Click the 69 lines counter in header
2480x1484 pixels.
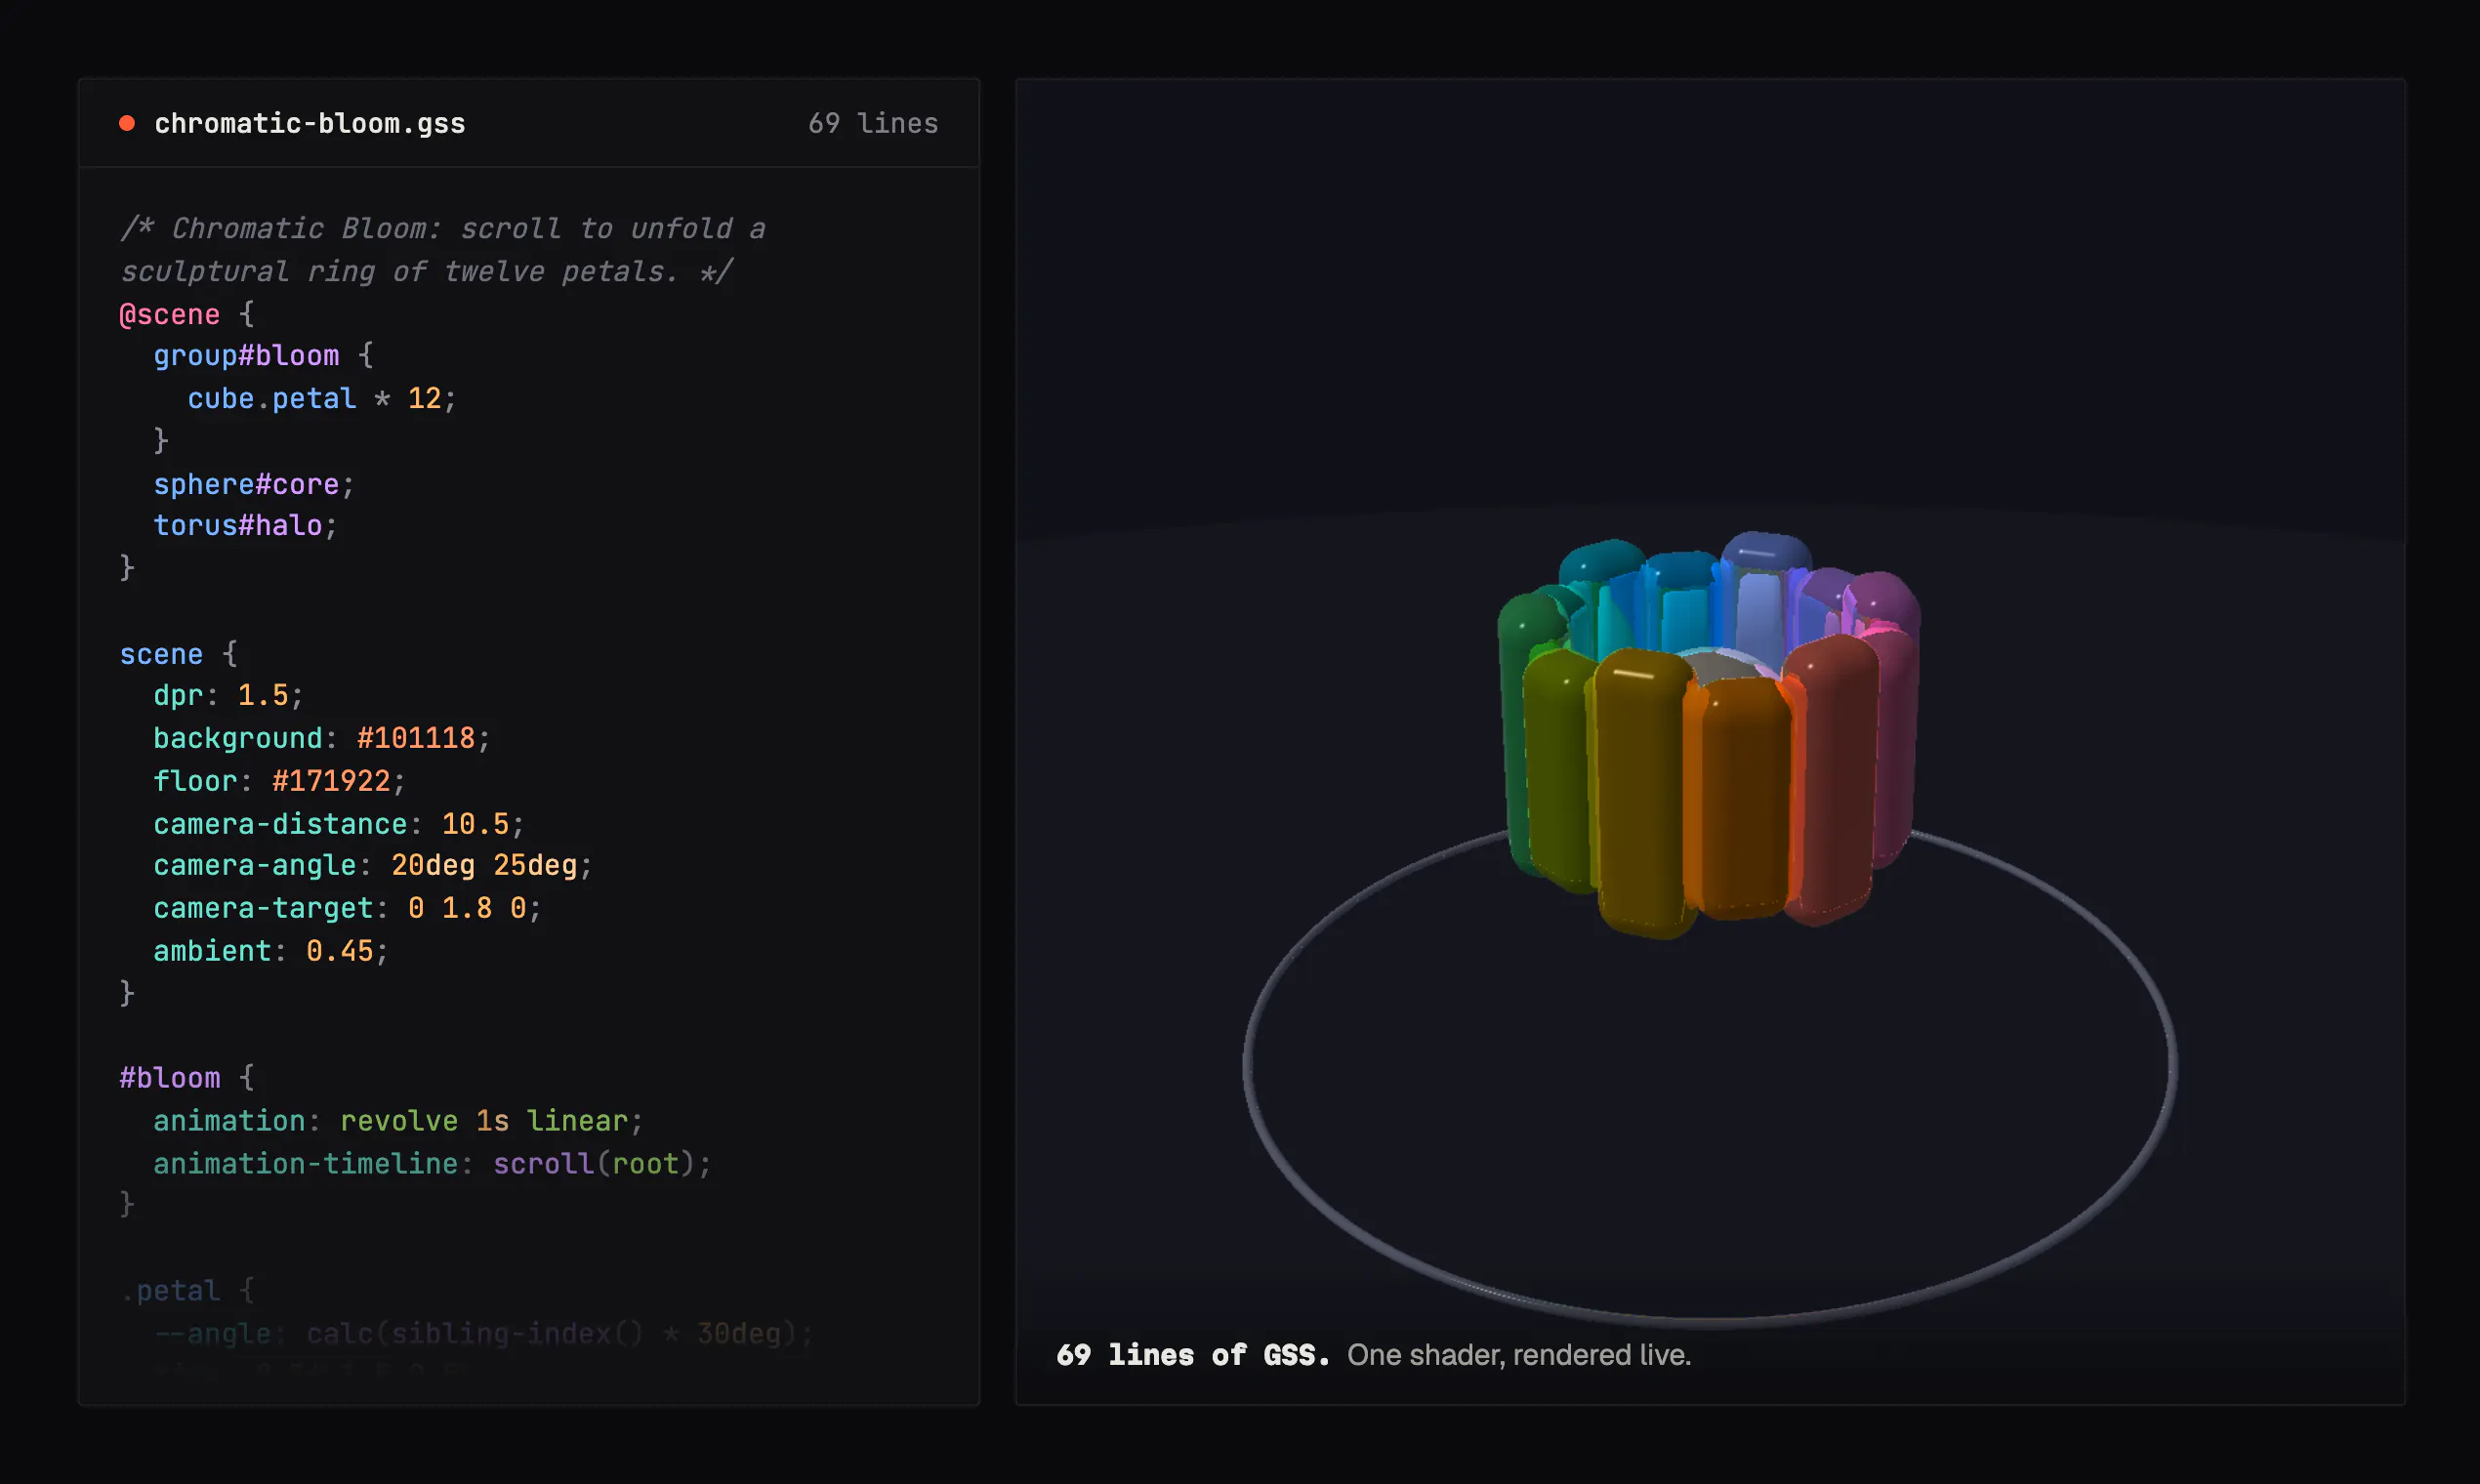point(873,123)
